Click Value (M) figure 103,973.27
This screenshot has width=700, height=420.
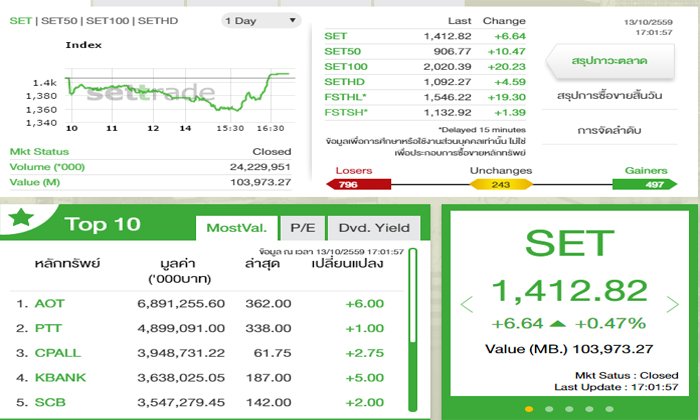pos(260,182)
